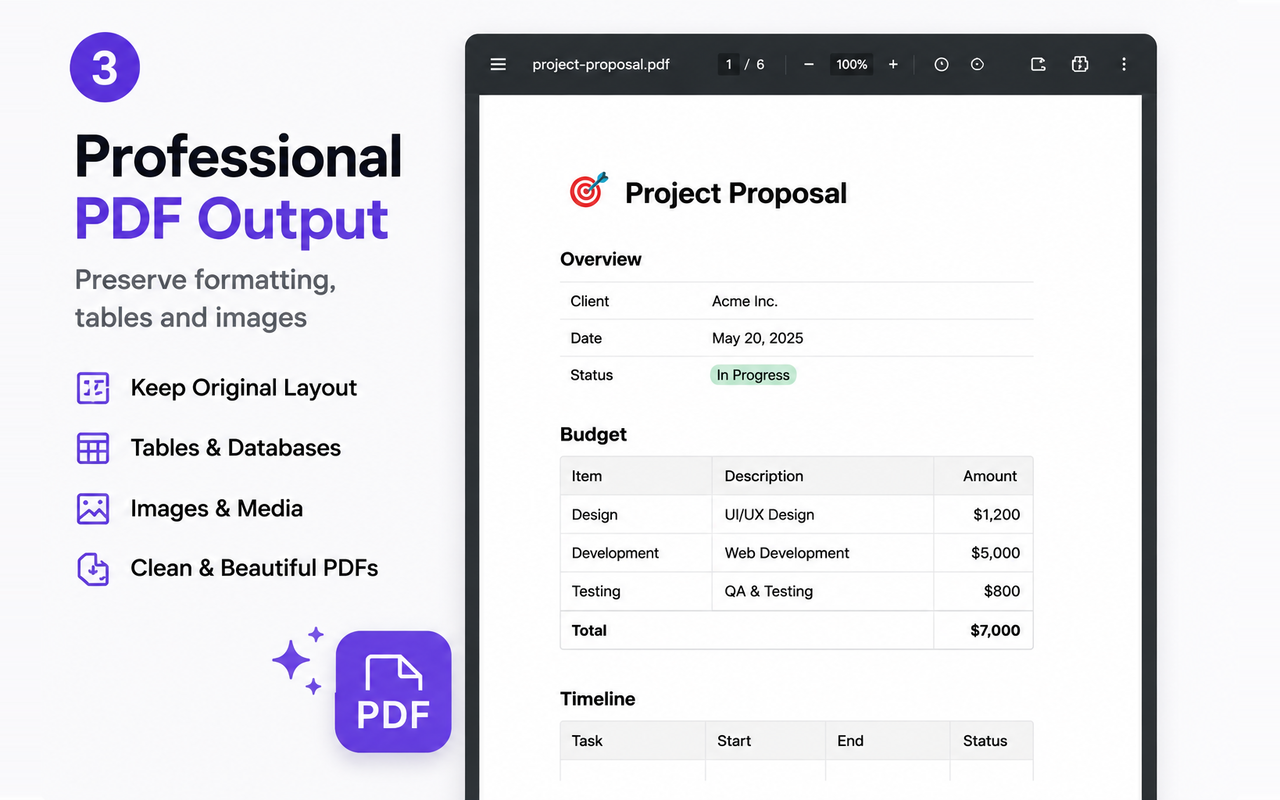1280x800 pixels.
Task: Click the In Progress status tag
Action: [x=753, y=375]
